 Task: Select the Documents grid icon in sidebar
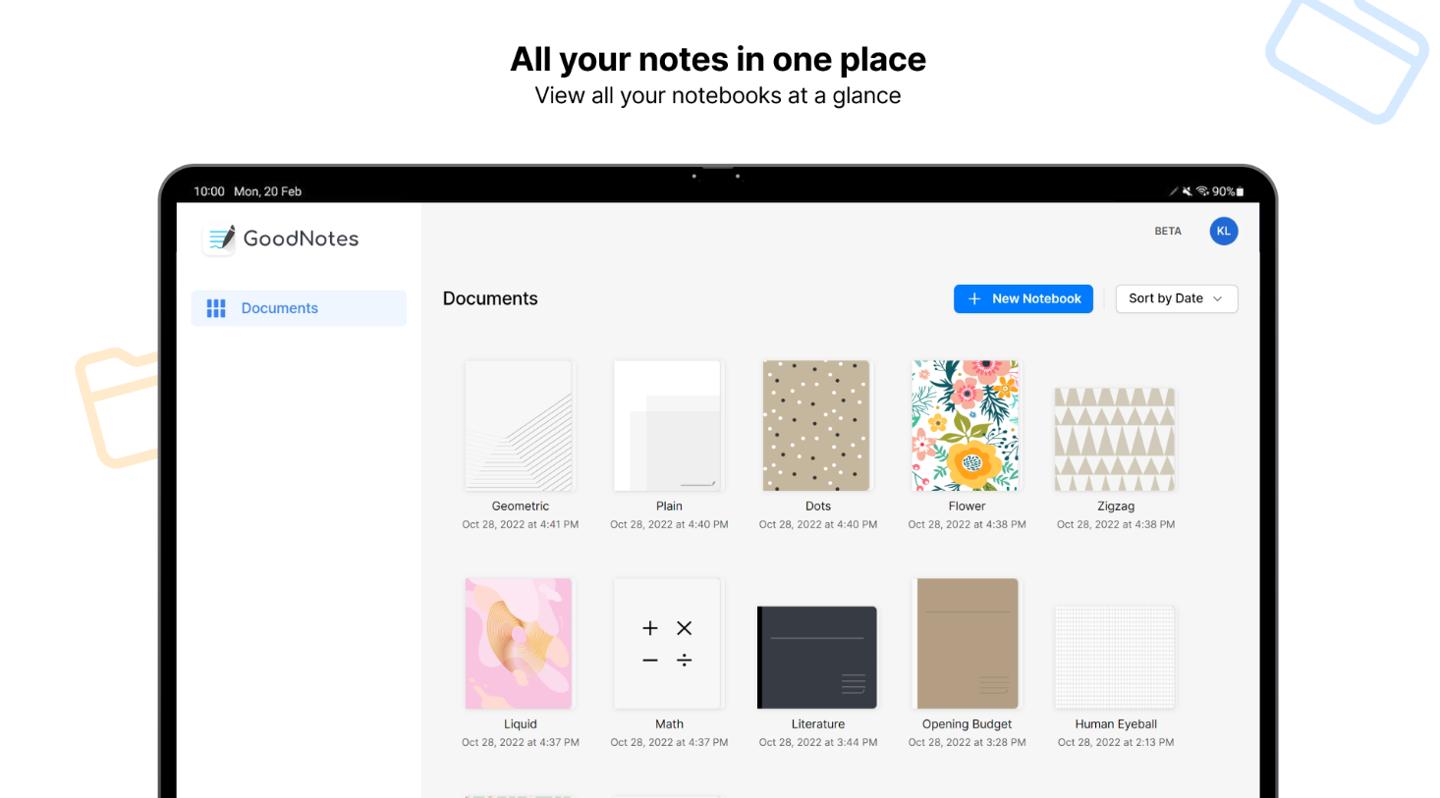(215, 308)
